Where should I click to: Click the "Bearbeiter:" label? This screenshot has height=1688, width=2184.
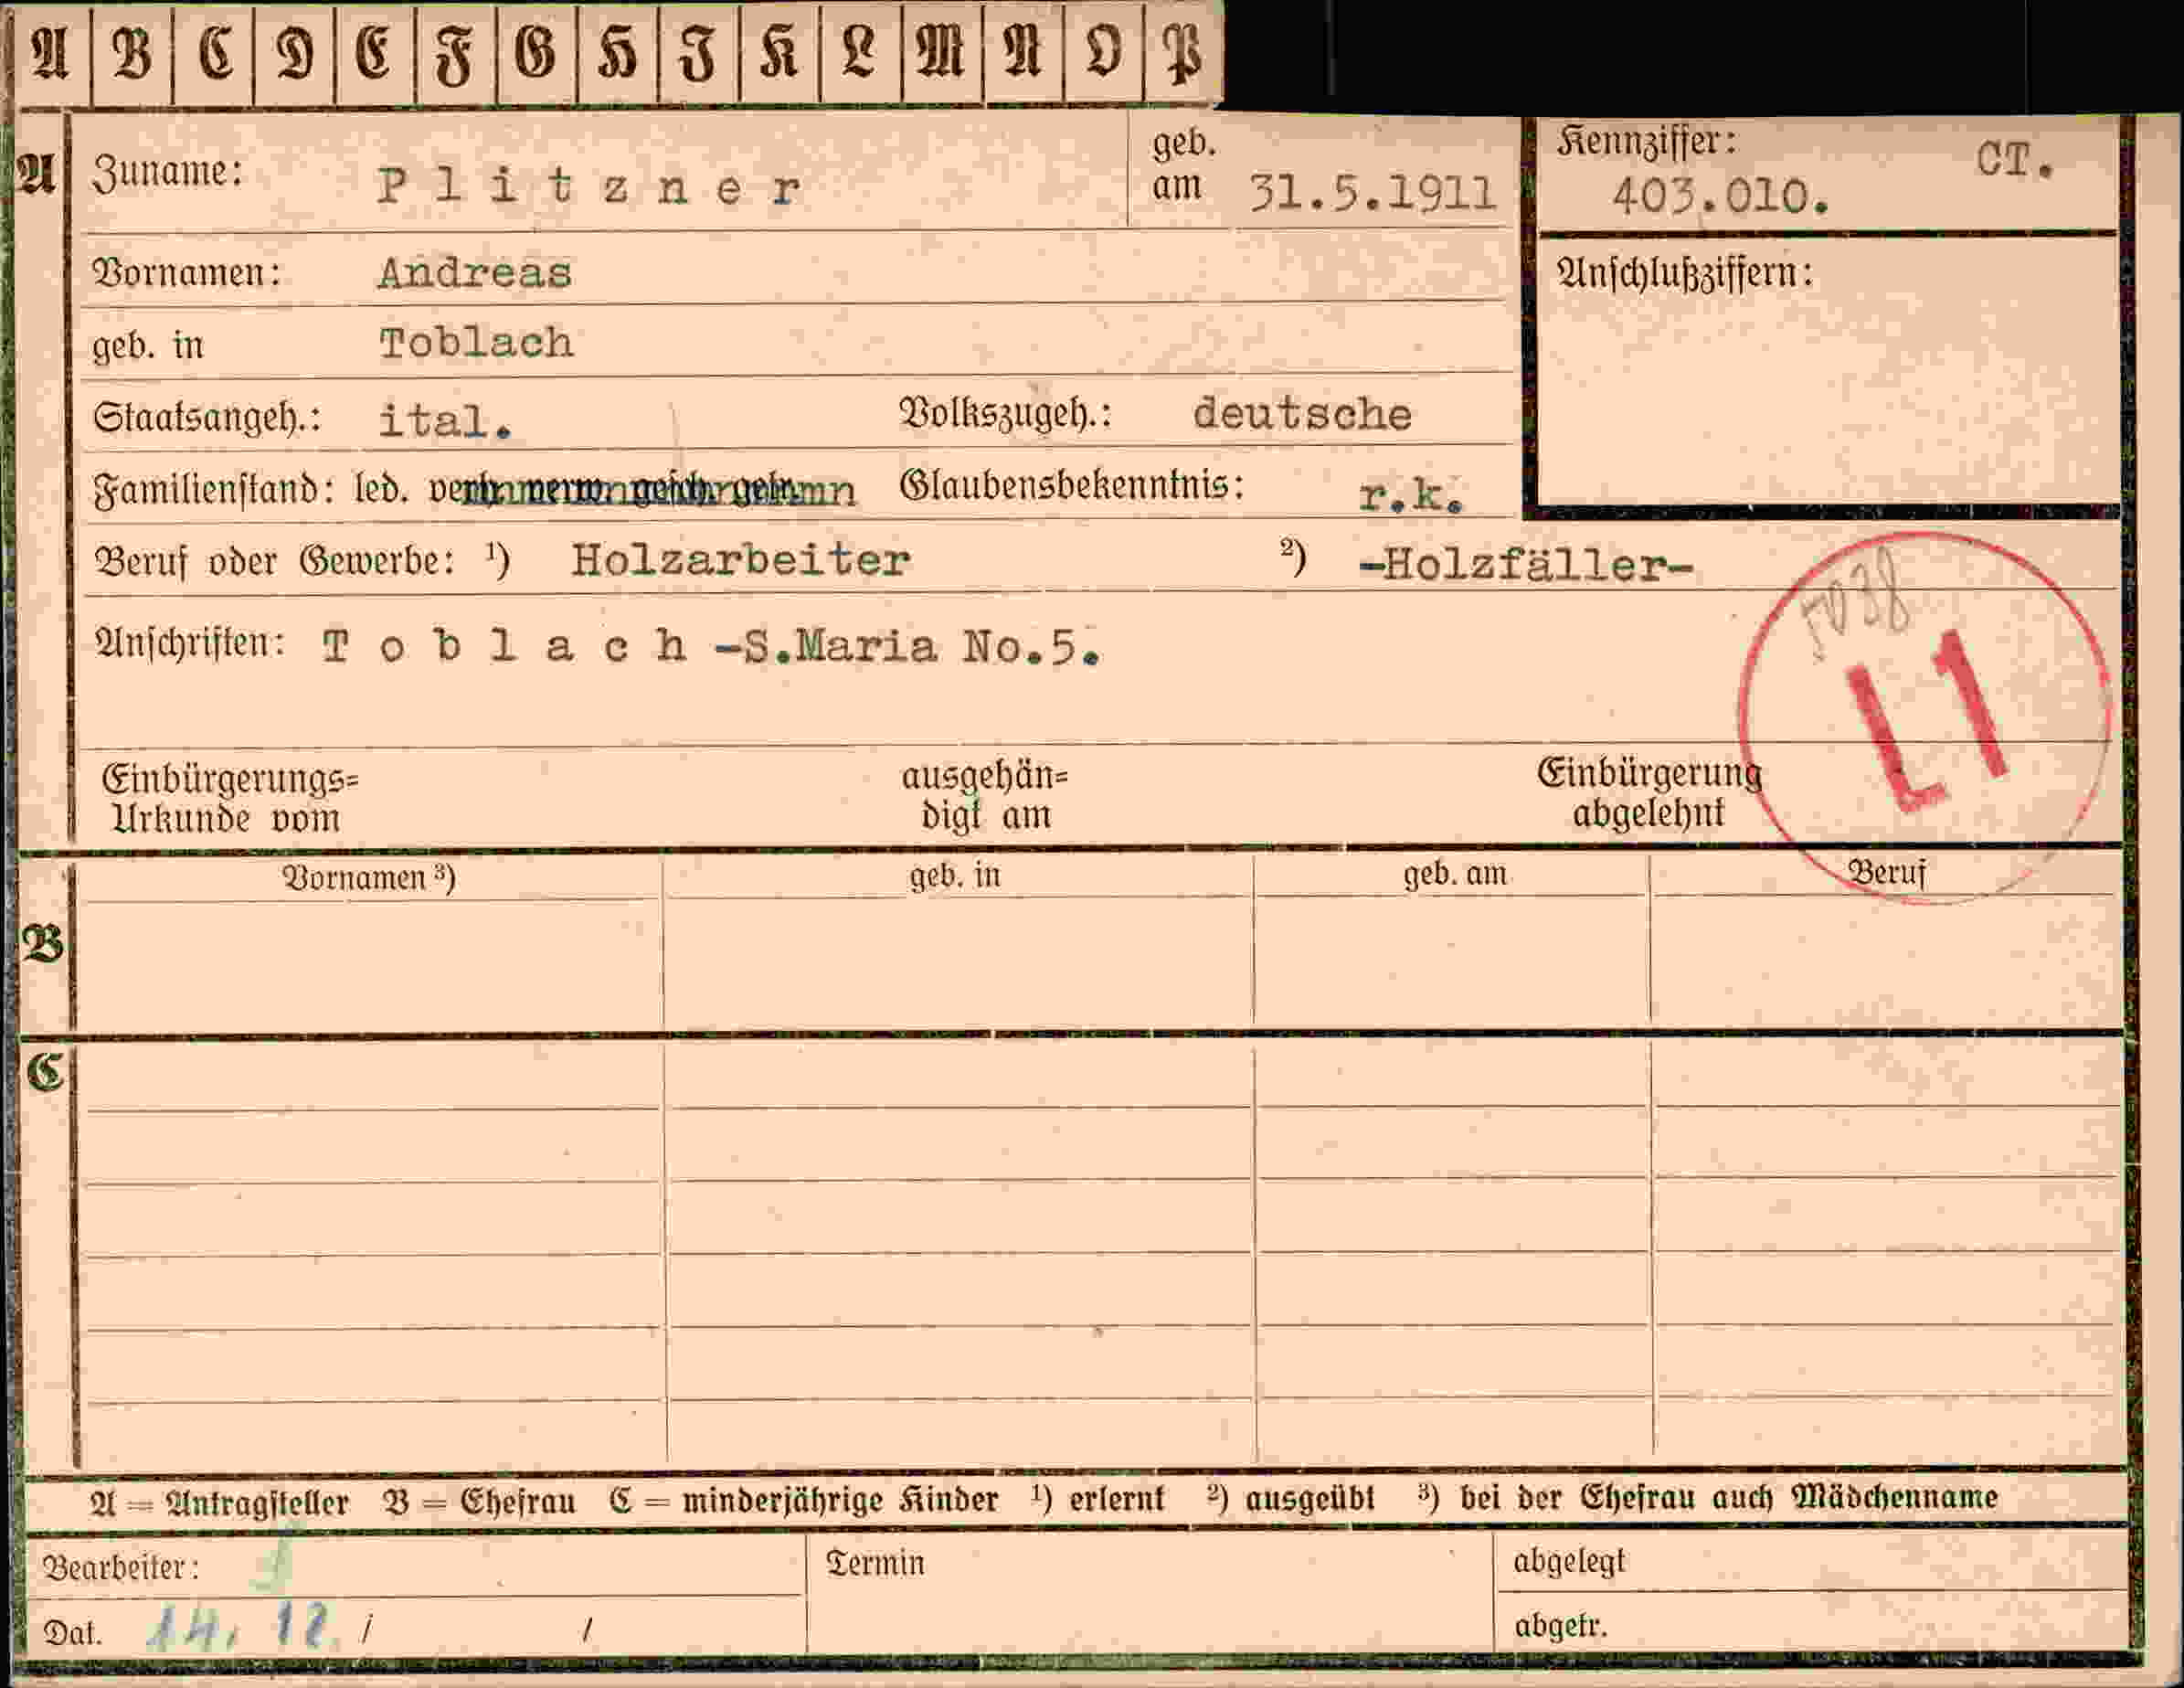pyautogui.click(x=121, y=1567)
